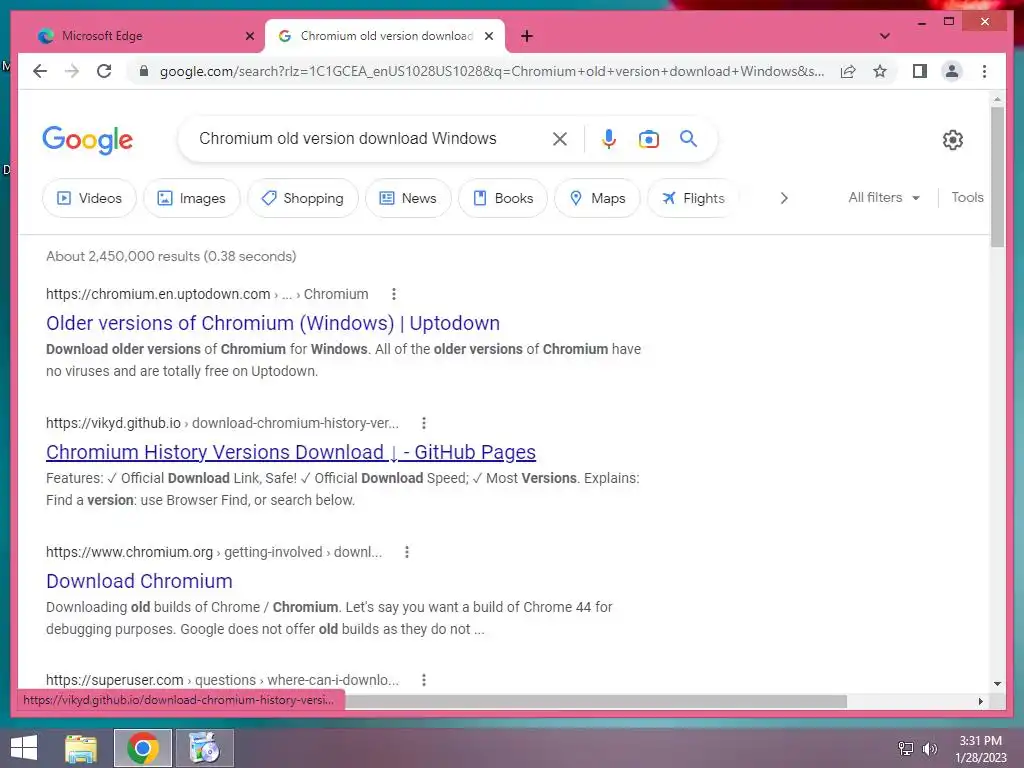Image resolution: width=1024 pixels, height=768 pixels.
Task: Open a new browser tab
Action: pyautogui.click(x=527, y=36)
